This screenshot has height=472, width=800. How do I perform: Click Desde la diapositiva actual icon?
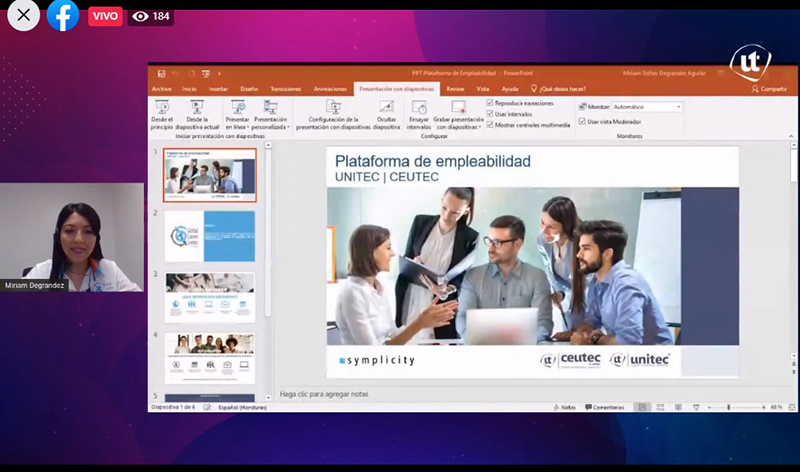196,108
